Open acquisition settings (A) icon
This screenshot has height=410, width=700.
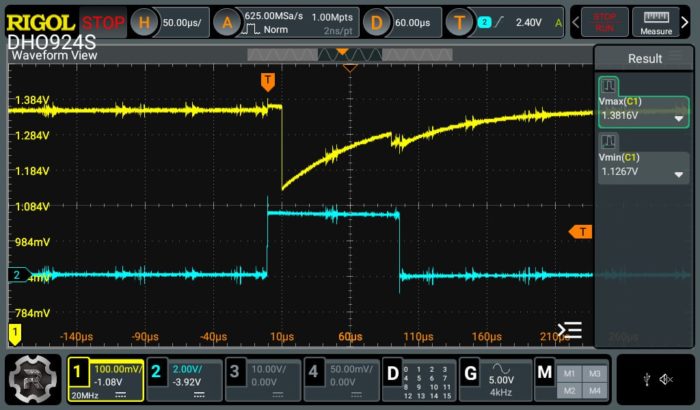coord(227,22)
